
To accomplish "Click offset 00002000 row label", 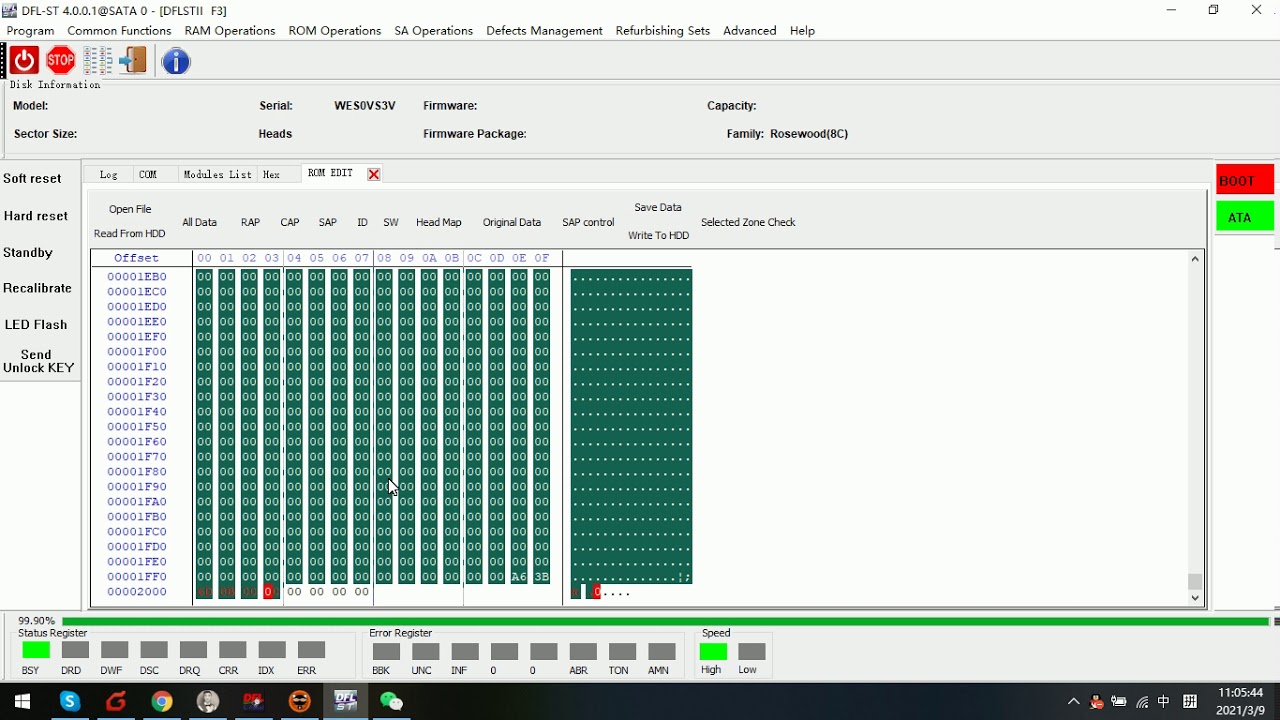I will point(137,591).
